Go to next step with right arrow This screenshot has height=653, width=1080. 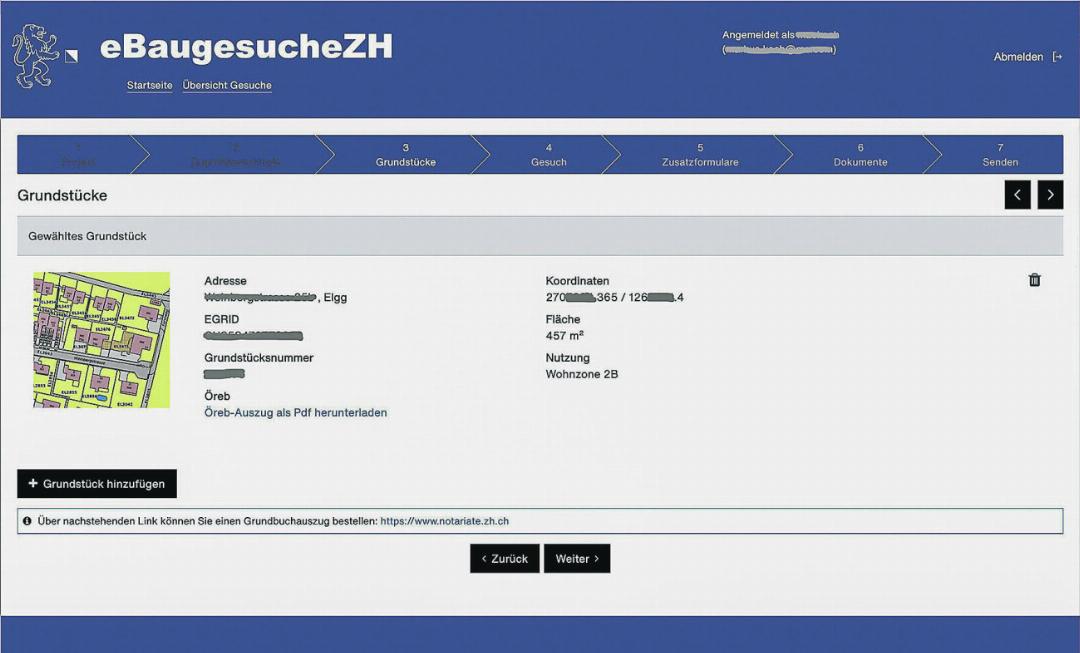1050,195
